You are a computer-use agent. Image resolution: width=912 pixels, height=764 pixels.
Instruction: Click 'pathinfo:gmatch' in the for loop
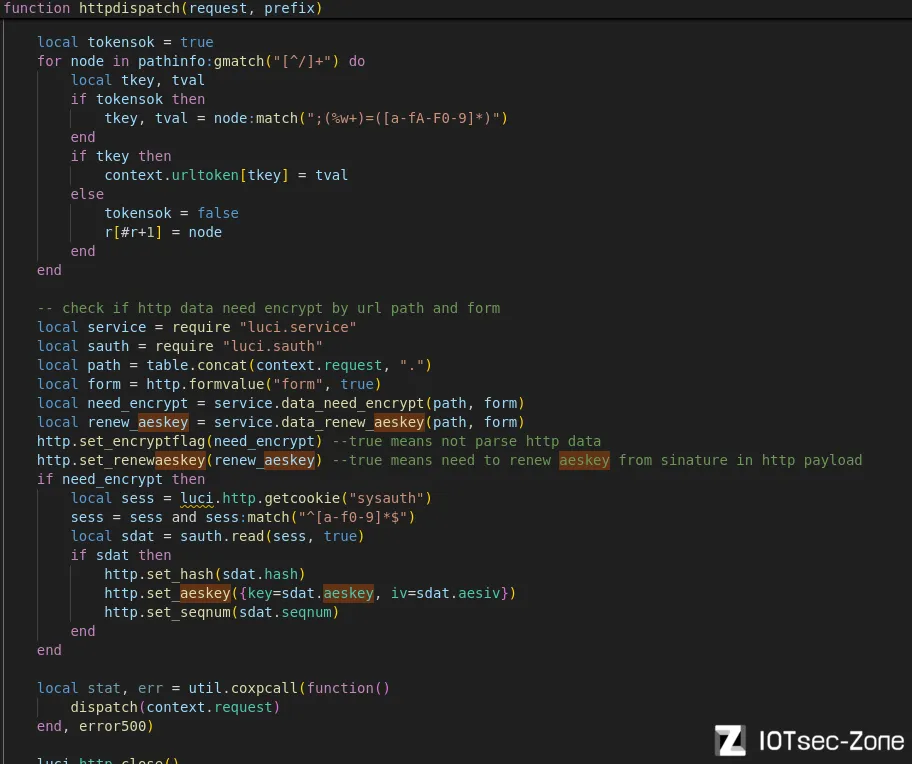[x=201, y=62]
